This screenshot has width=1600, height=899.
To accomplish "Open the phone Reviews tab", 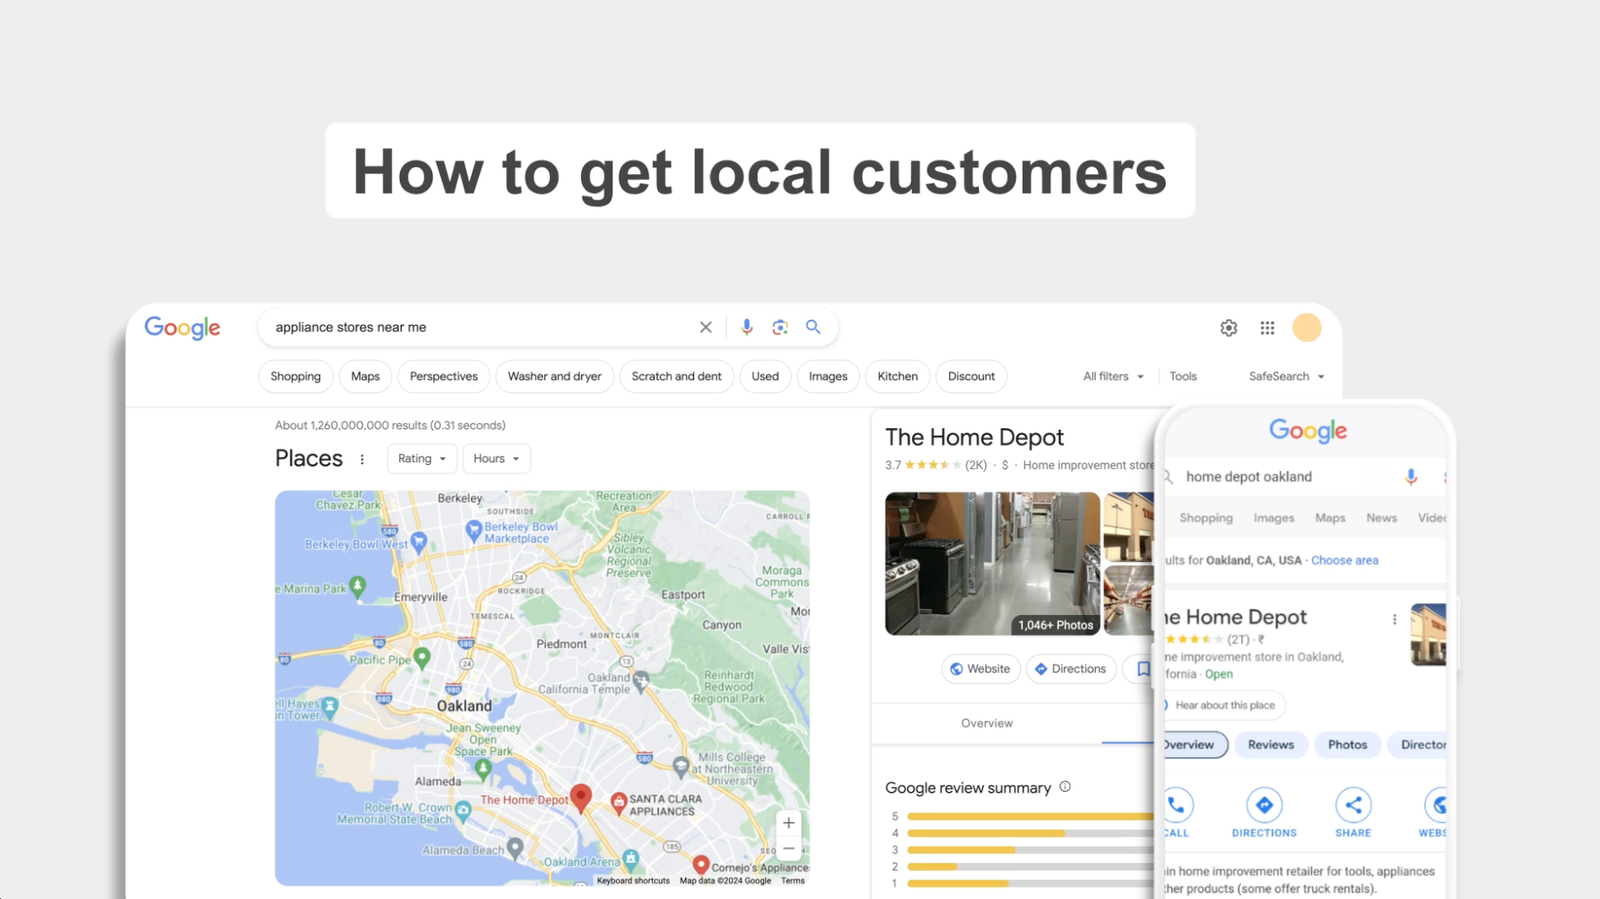I will click(1271, 745).
